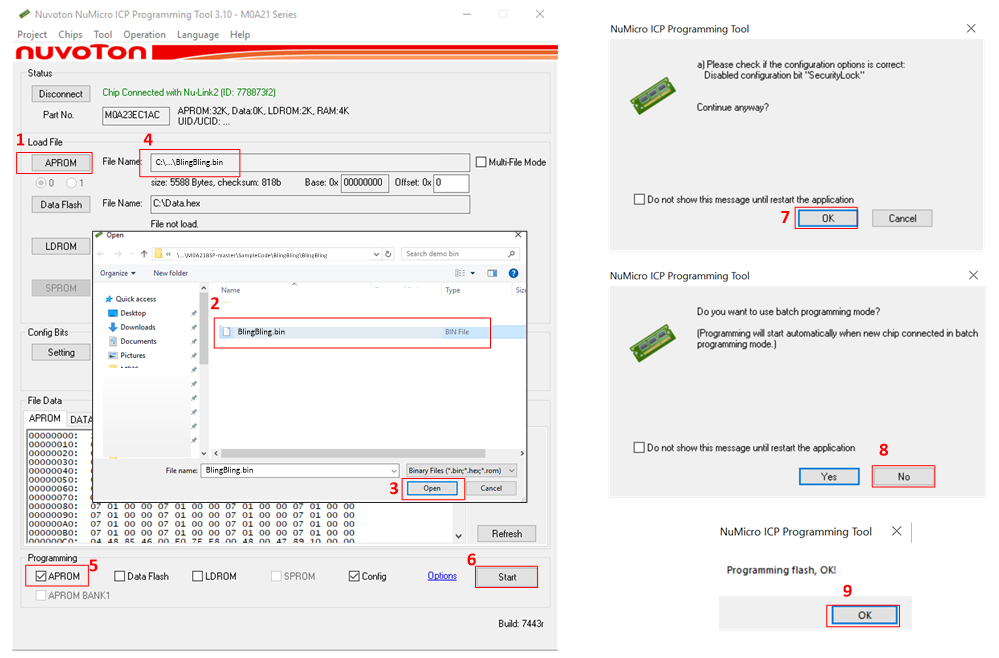Expand the Organize dropdown
Screen dimensions: 999x658
tap(118, 273)
